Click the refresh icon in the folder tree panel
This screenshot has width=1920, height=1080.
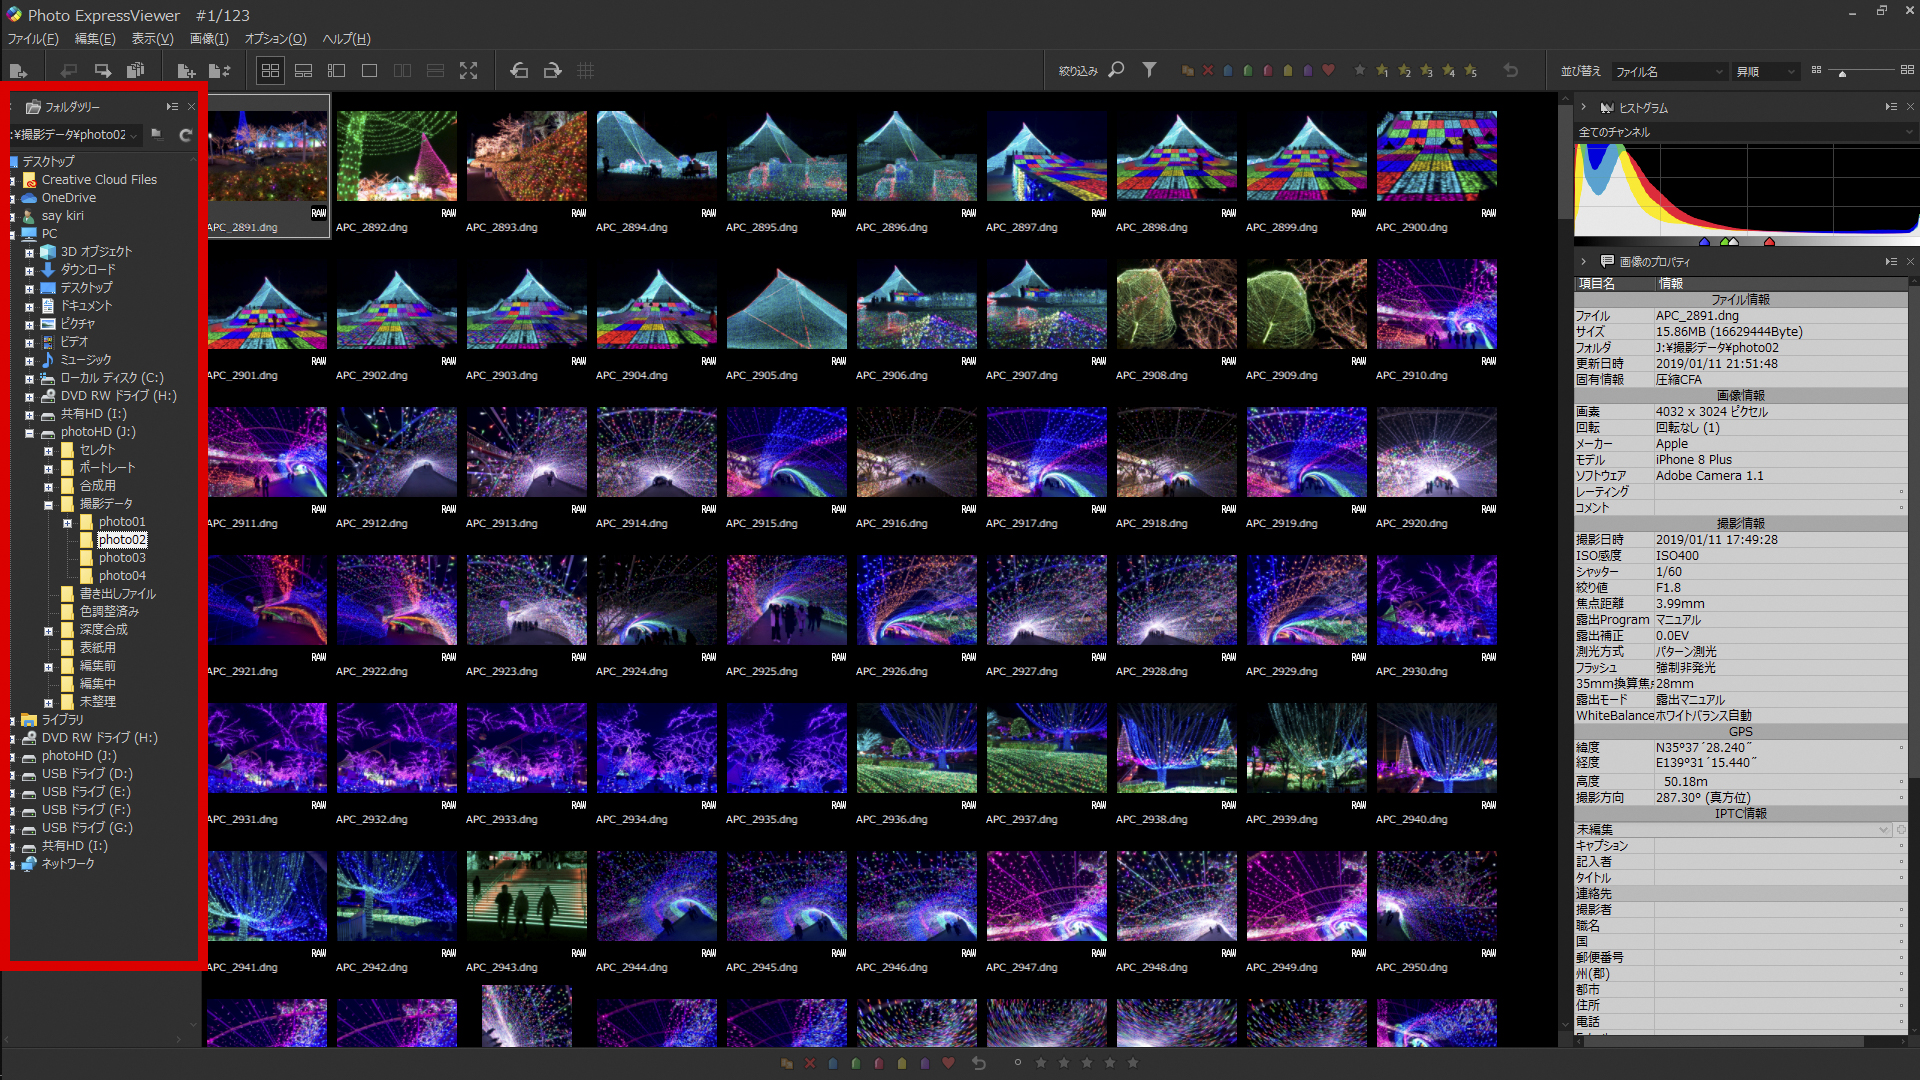coord(185,135)
